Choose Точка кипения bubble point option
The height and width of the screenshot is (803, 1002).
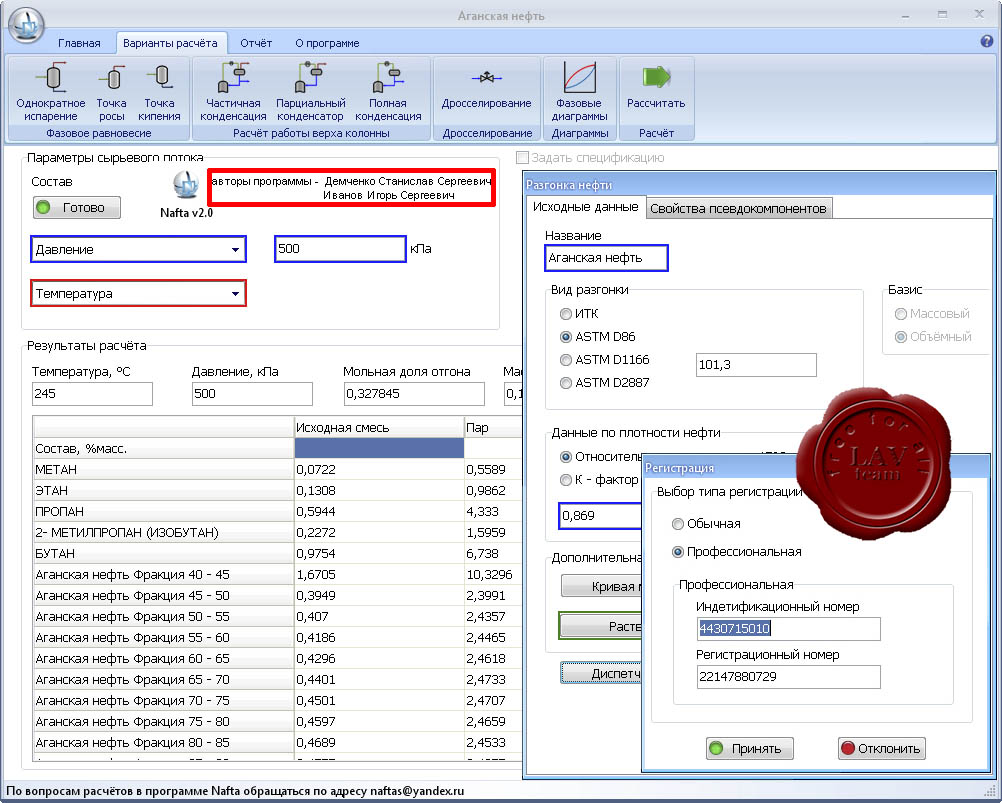click(159, 91)
